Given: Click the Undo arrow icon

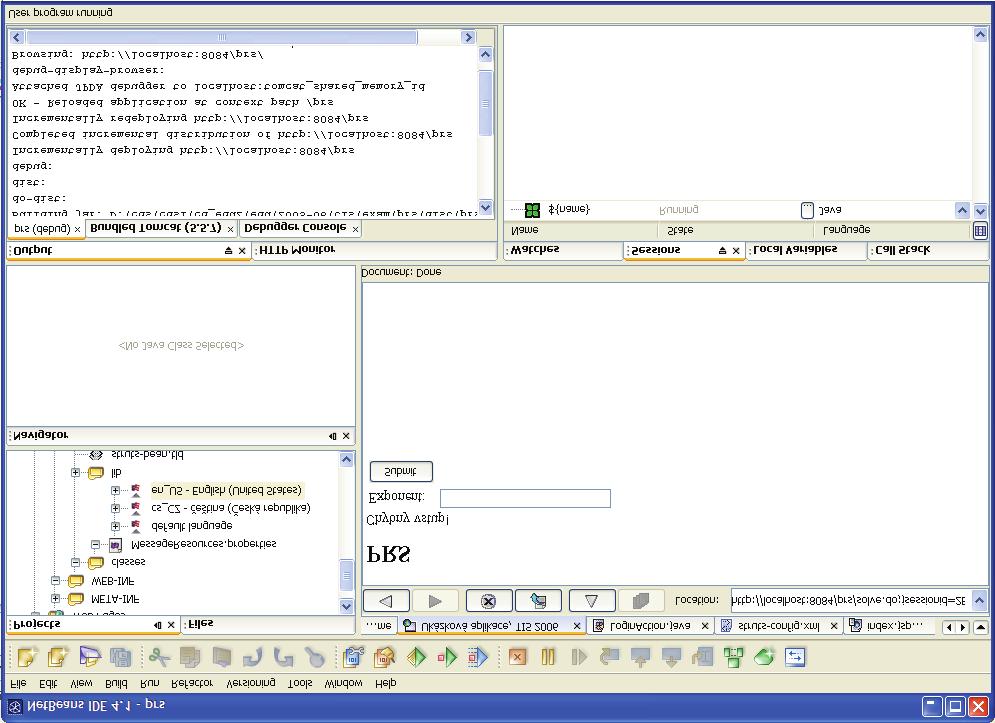Looking at the screenshot, I should 253,656.
